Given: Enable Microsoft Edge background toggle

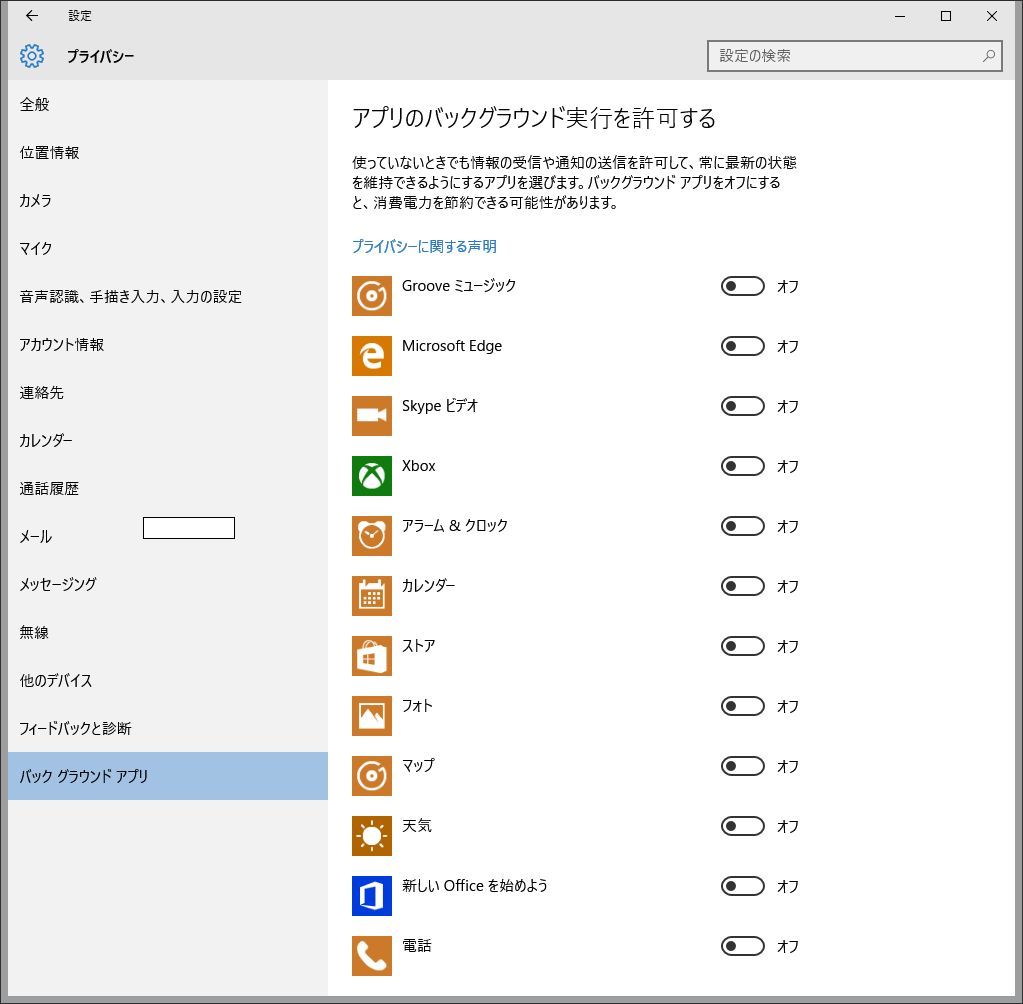Looking at the screenshot, I should coord(742,346).
